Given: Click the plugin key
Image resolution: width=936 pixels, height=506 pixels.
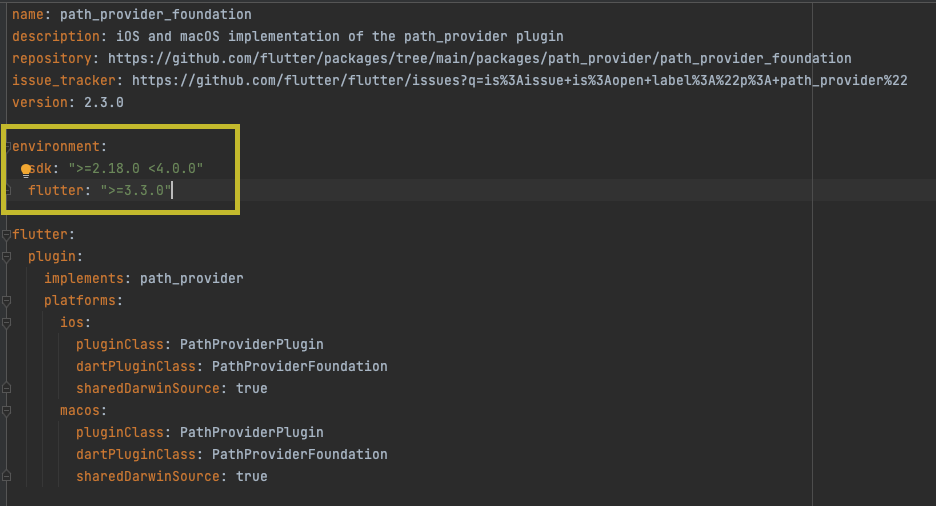Looking at the screenshot, I should click(51, 257).
